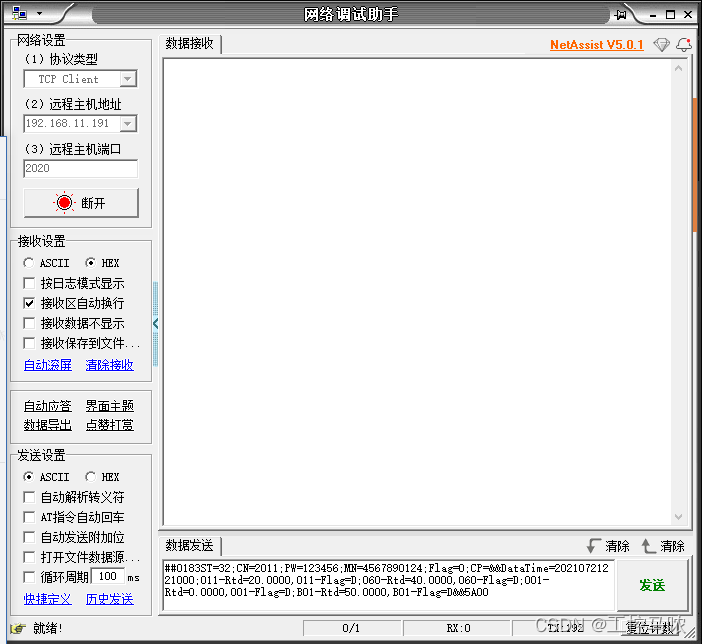Clear receive area using downward arrow 清除
This screenshot has height=644, width=702.
coord(608,546)
